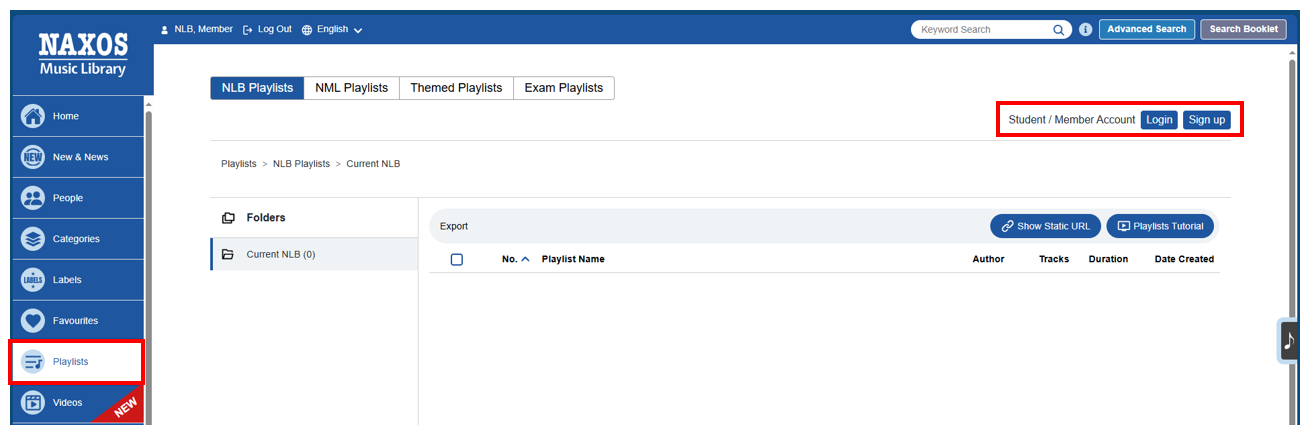
Task: Open the Categories sidebar icon
Action: (x=33, y=239)
